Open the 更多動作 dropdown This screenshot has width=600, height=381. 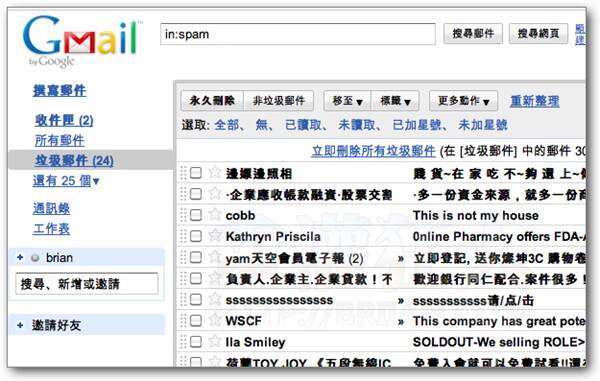pos(463,101)
